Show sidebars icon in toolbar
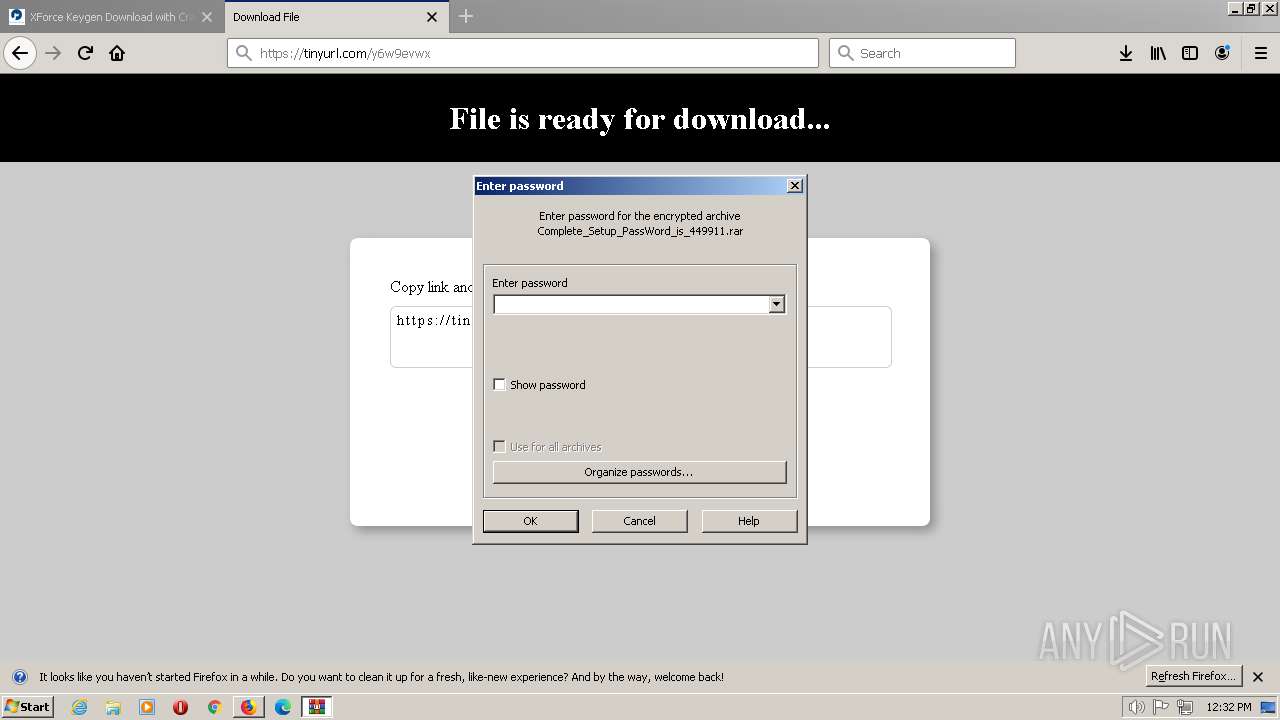Image resolution: width=1280 pixels, height=720 pixels. pyautogui.click(x=1190, y=53)
